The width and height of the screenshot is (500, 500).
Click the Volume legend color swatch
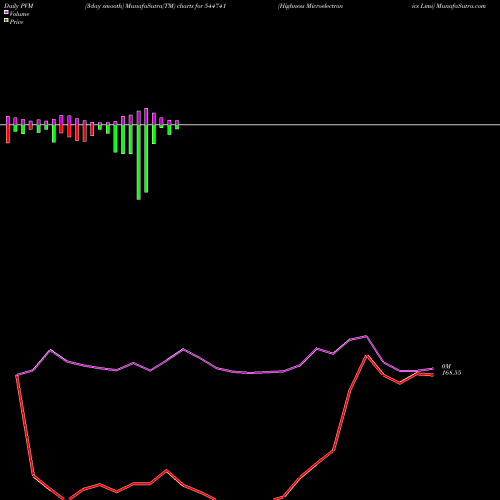pyautogui.click(x=6, y=12)
